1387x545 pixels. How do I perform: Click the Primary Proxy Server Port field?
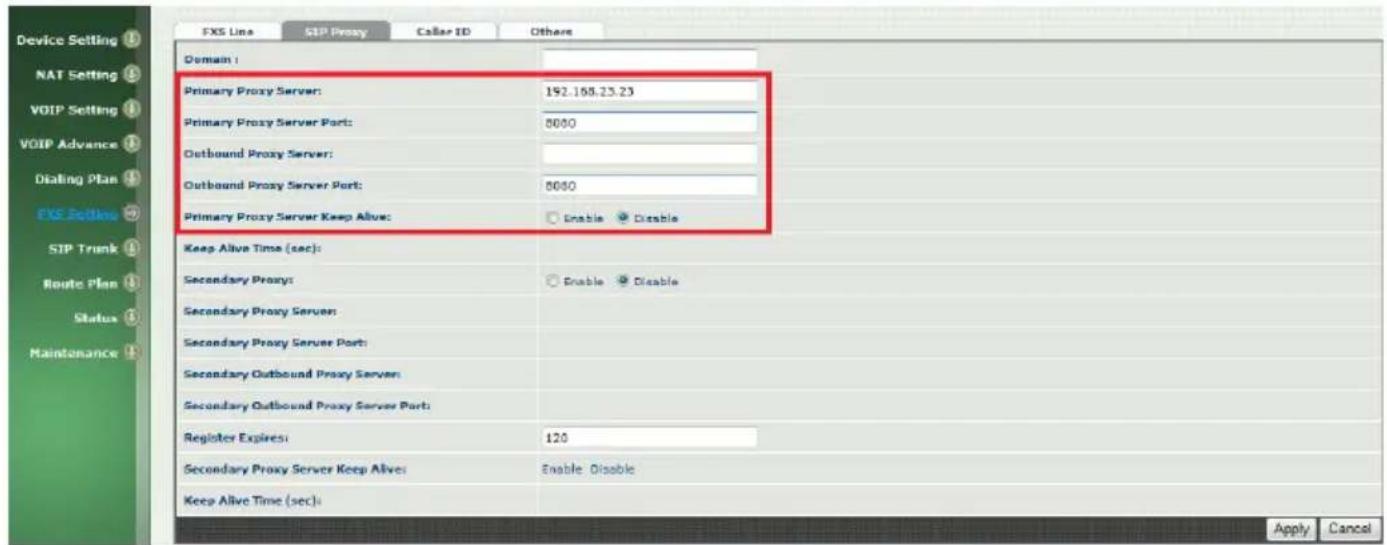click(x=649, y=123)
